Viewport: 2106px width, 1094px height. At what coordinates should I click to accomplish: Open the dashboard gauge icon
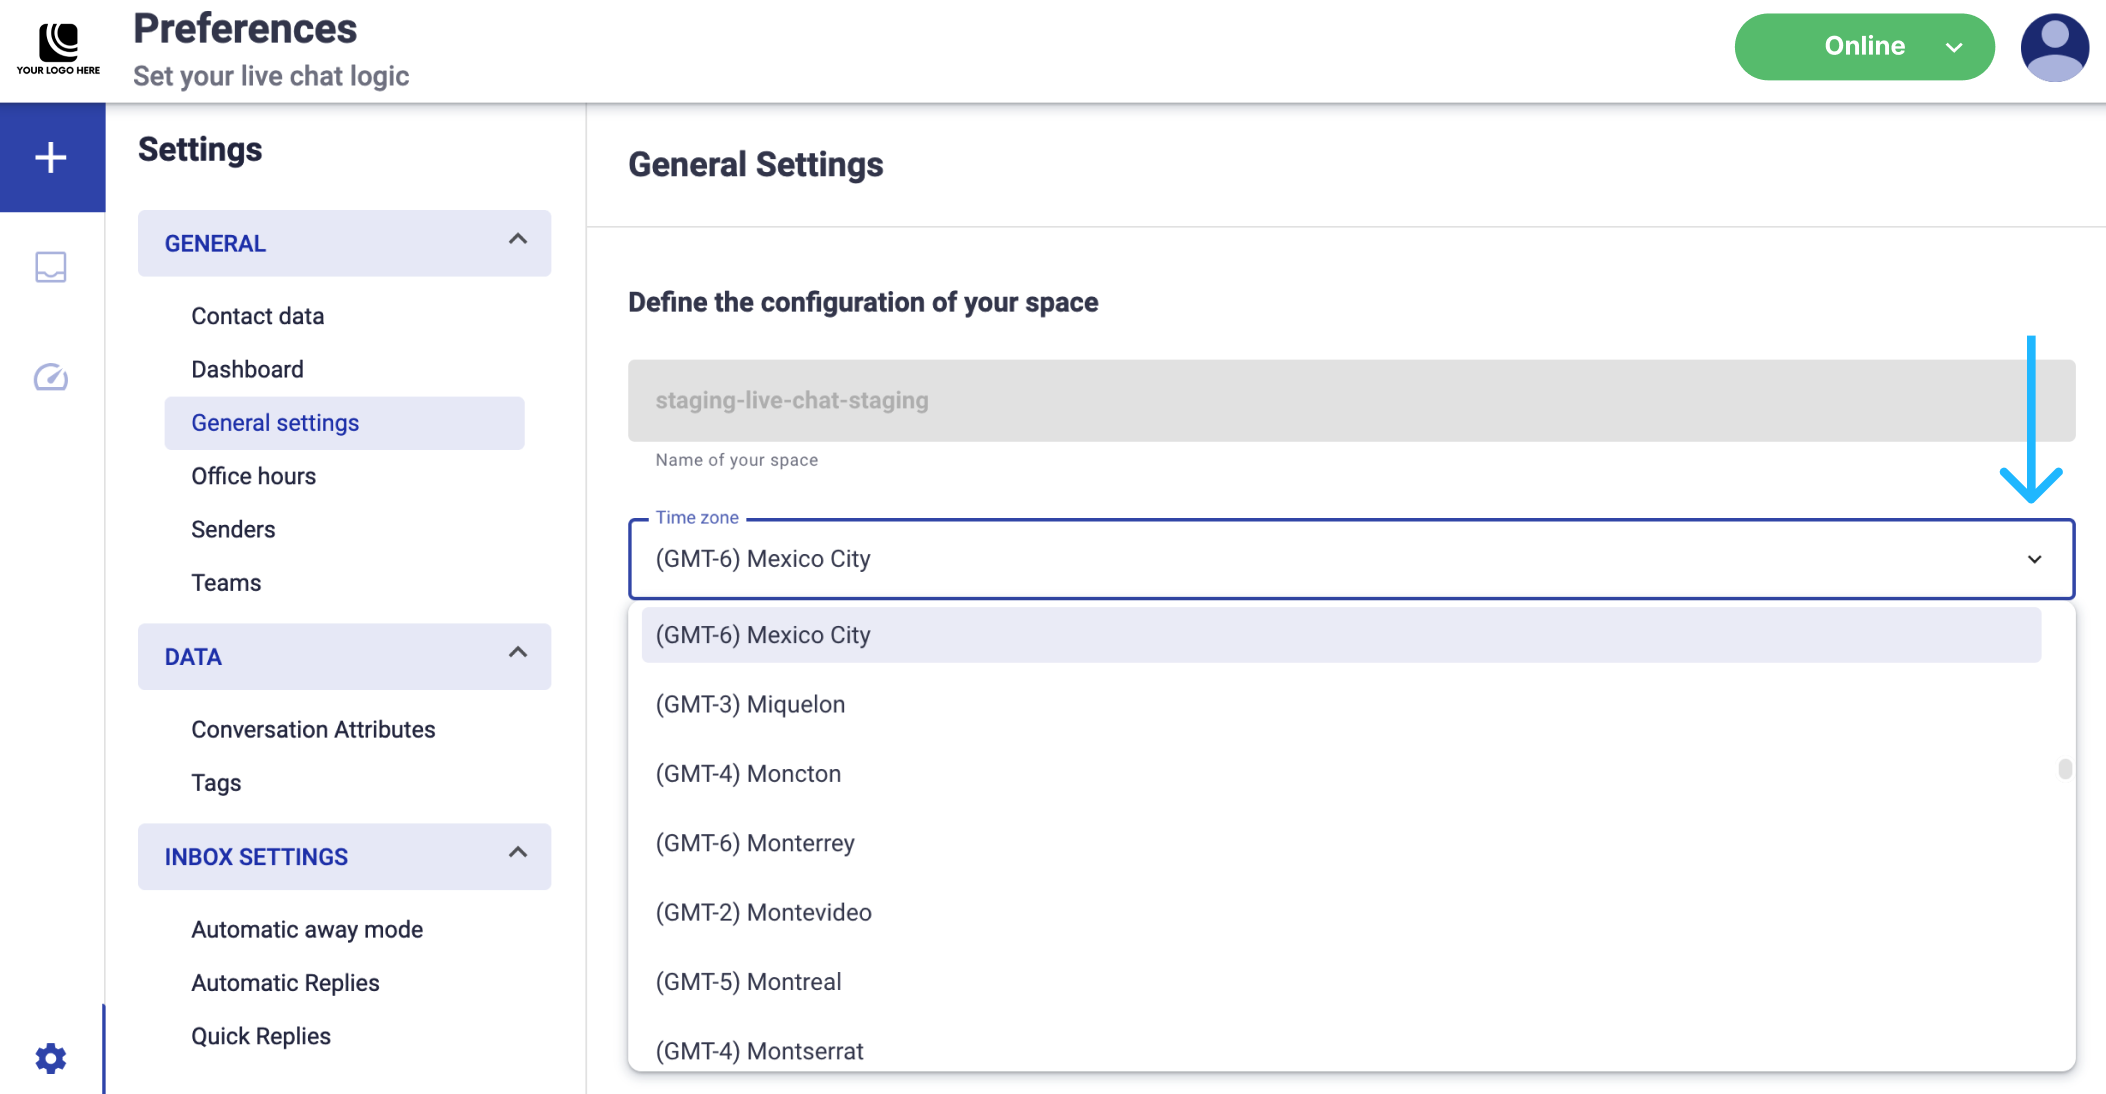51,377
